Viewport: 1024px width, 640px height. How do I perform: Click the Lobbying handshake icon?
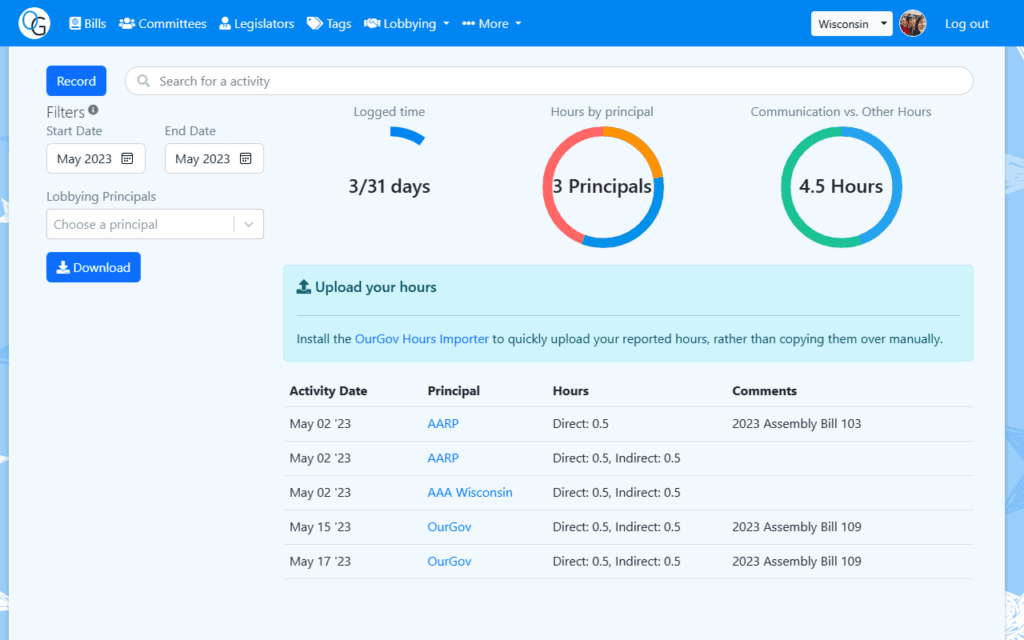372,24
